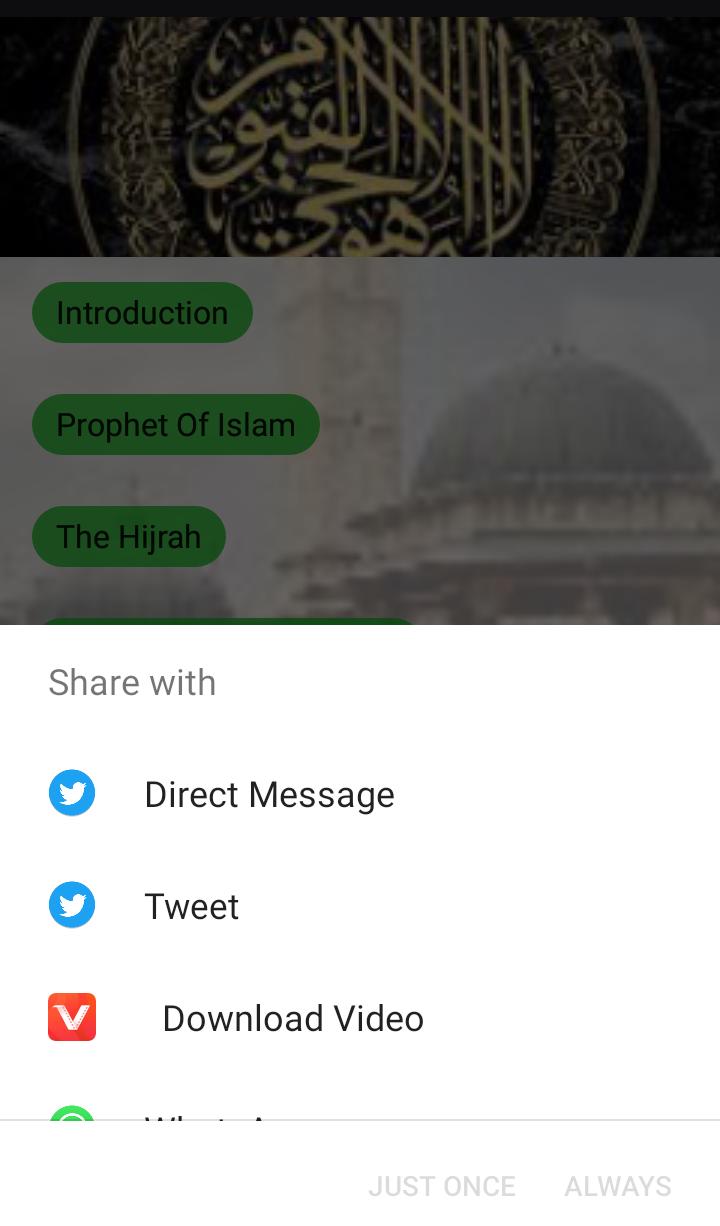Open the Introduction chapter

142,313
